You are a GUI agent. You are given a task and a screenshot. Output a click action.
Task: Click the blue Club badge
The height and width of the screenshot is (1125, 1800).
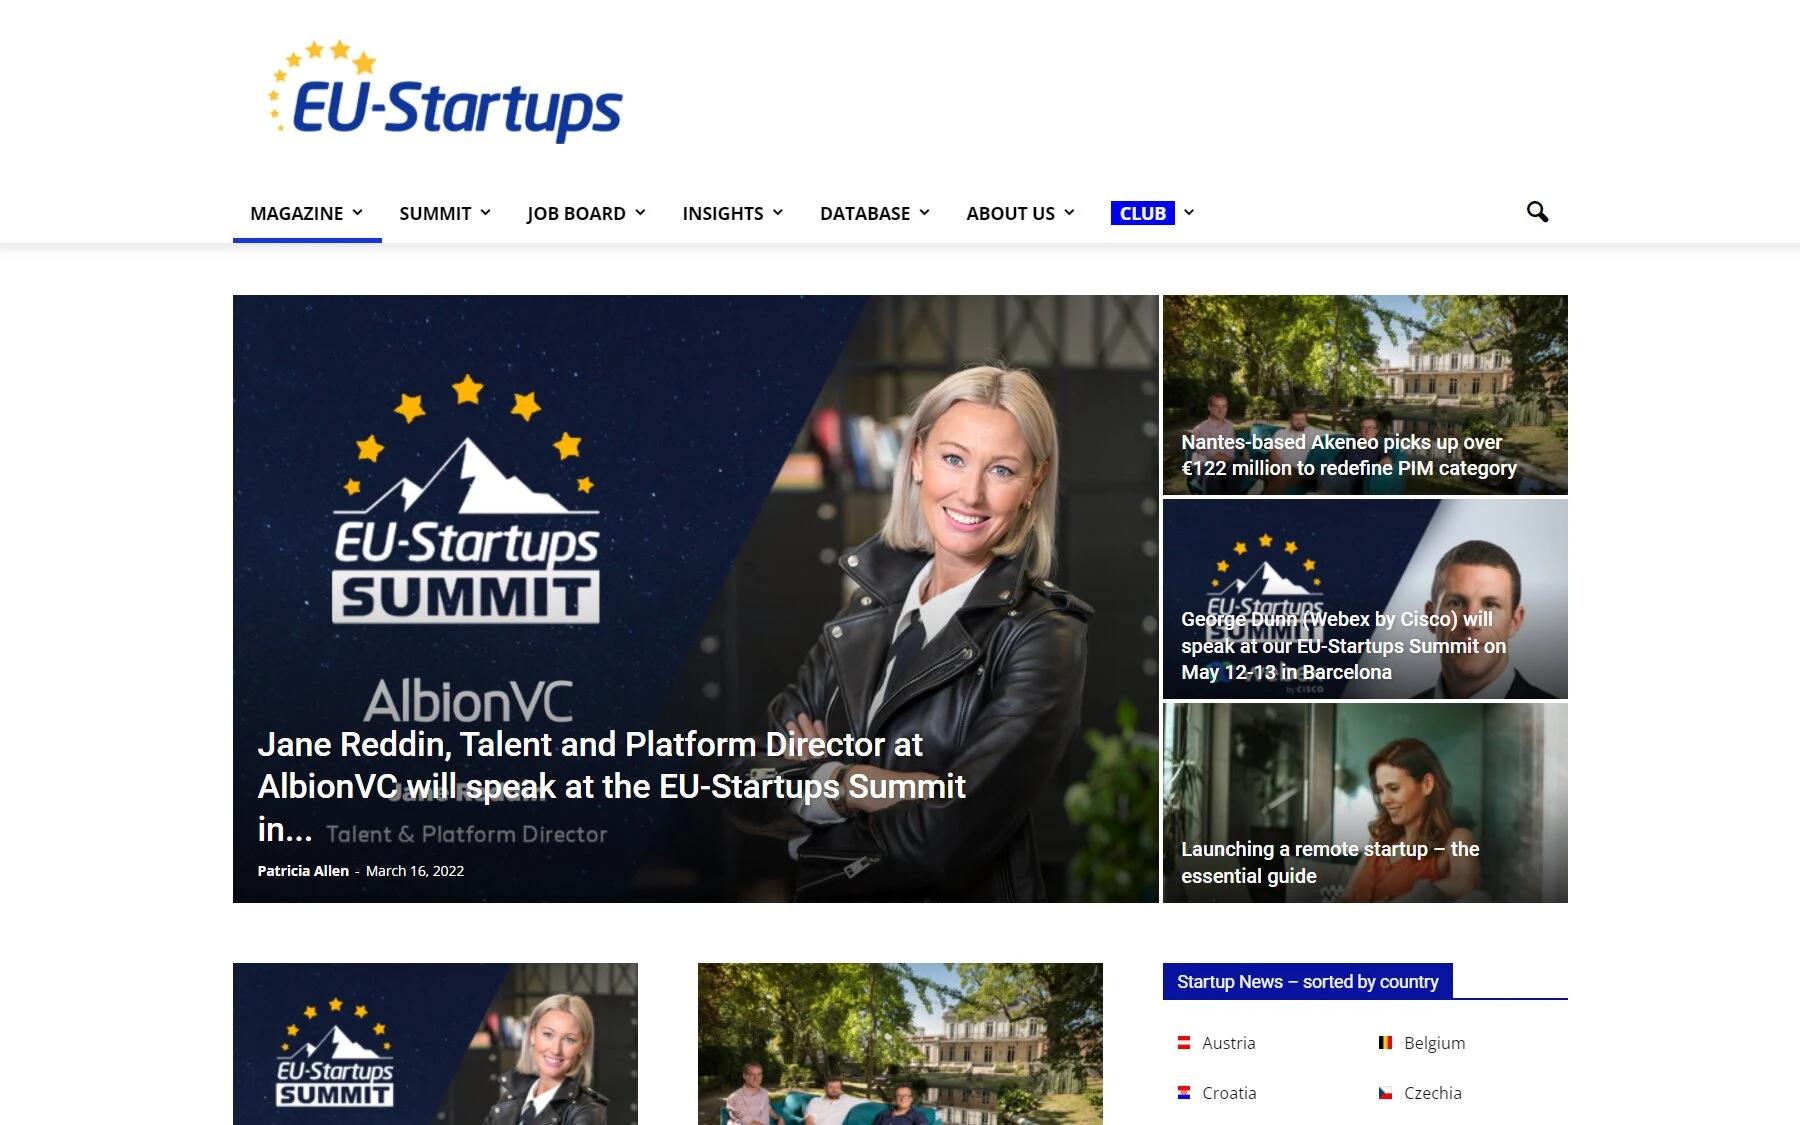click(1143, 213)
